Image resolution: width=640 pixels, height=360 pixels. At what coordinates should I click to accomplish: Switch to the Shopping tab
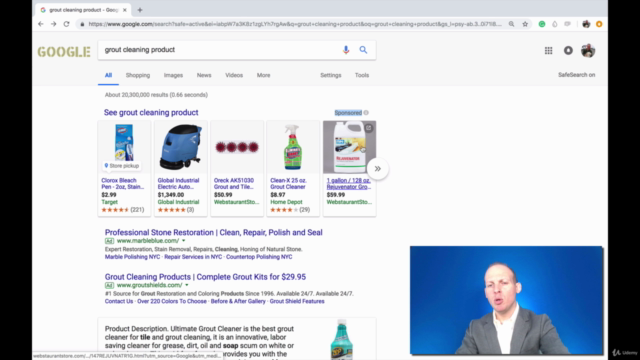[138, 75]
